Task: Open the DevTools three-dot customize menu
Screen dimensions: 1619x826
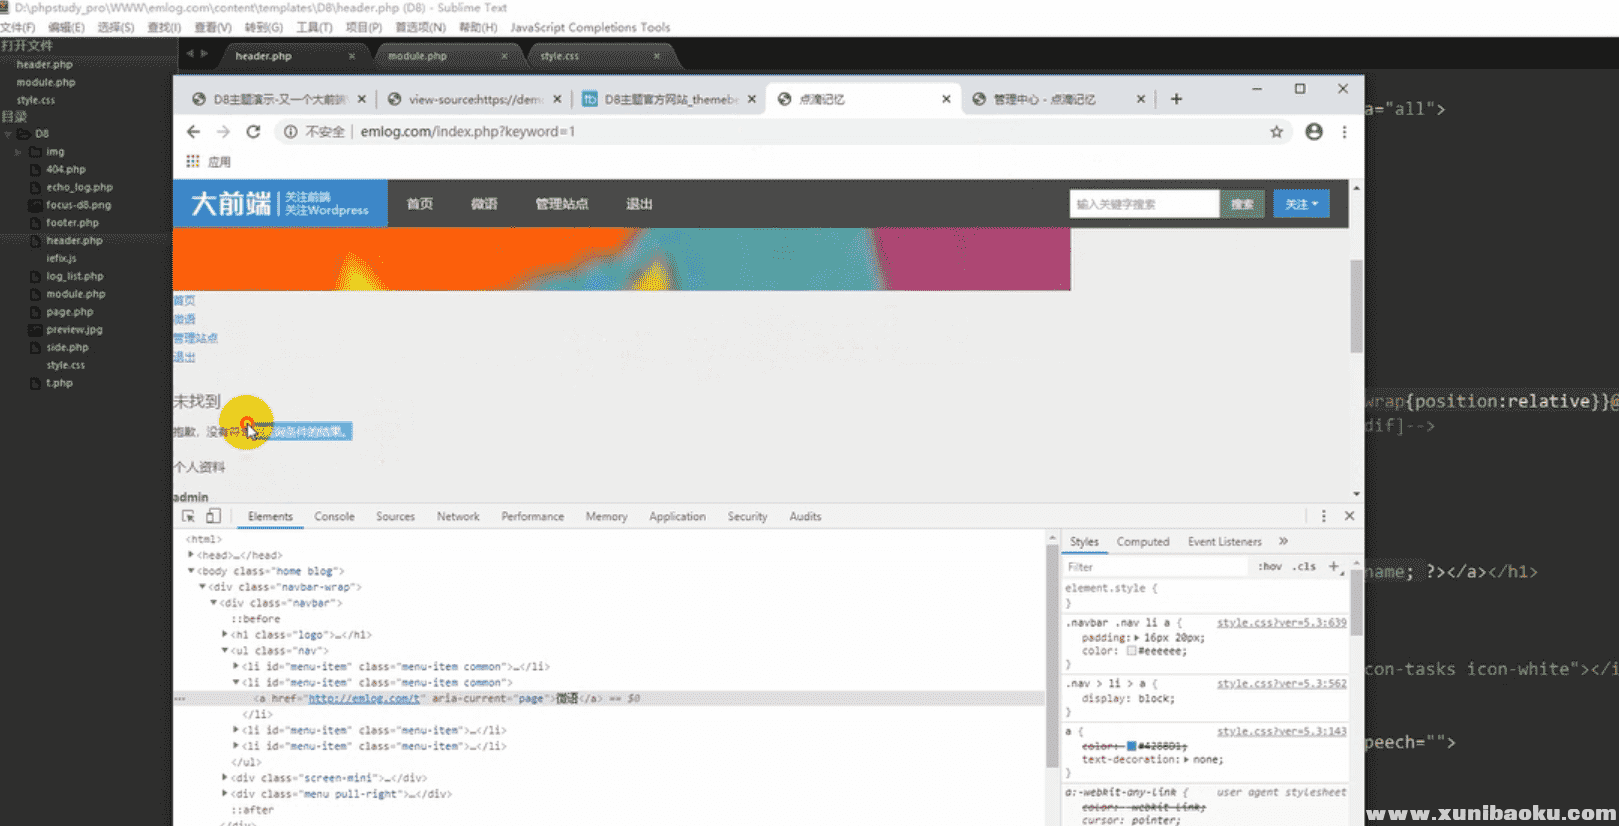Action: [1323, 516]
